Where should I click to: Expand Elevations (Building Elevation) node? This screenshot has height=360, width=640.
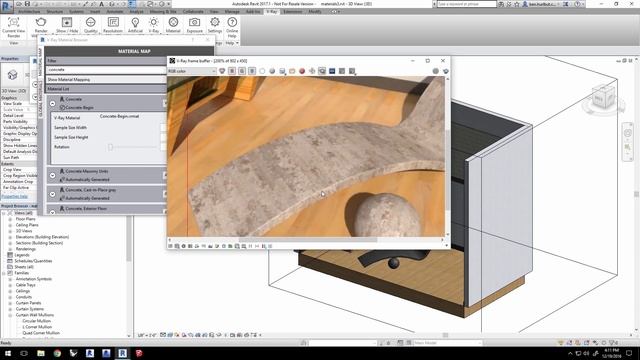coord(10,237)
